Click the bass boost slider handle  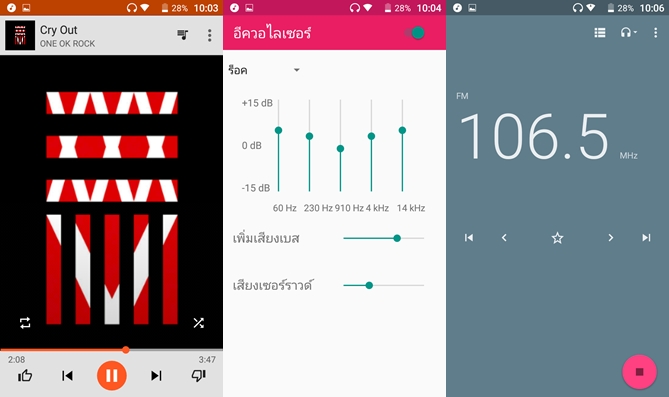[397, 238]
